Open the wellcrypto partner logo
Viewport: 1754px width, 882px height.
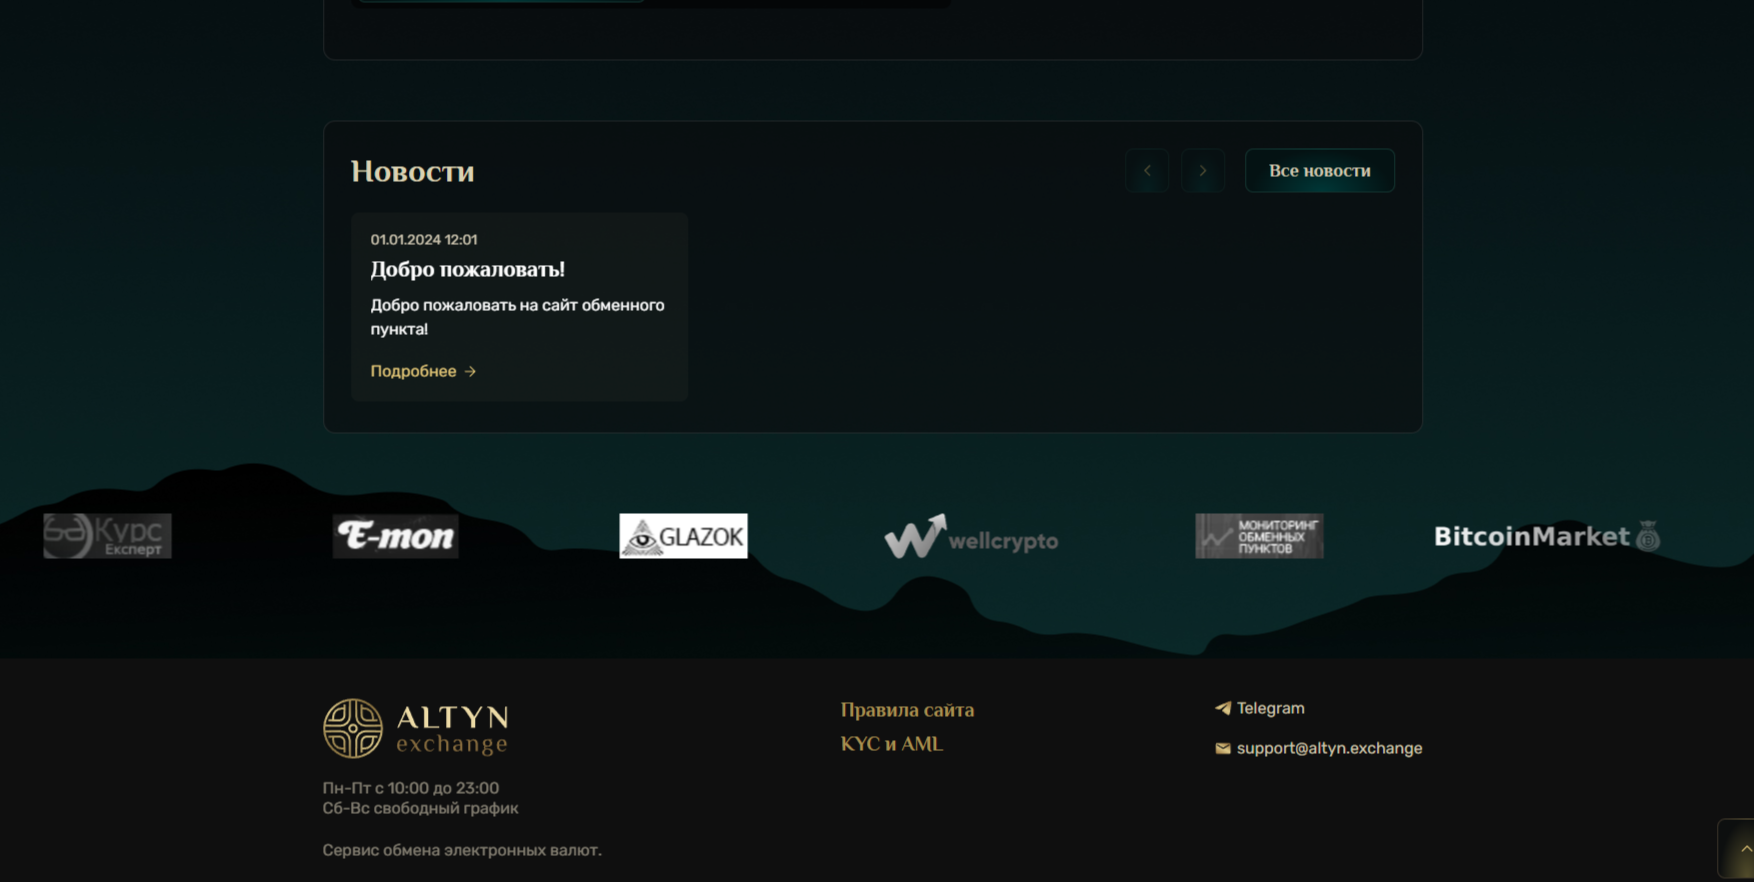click(x=971, y=537)
